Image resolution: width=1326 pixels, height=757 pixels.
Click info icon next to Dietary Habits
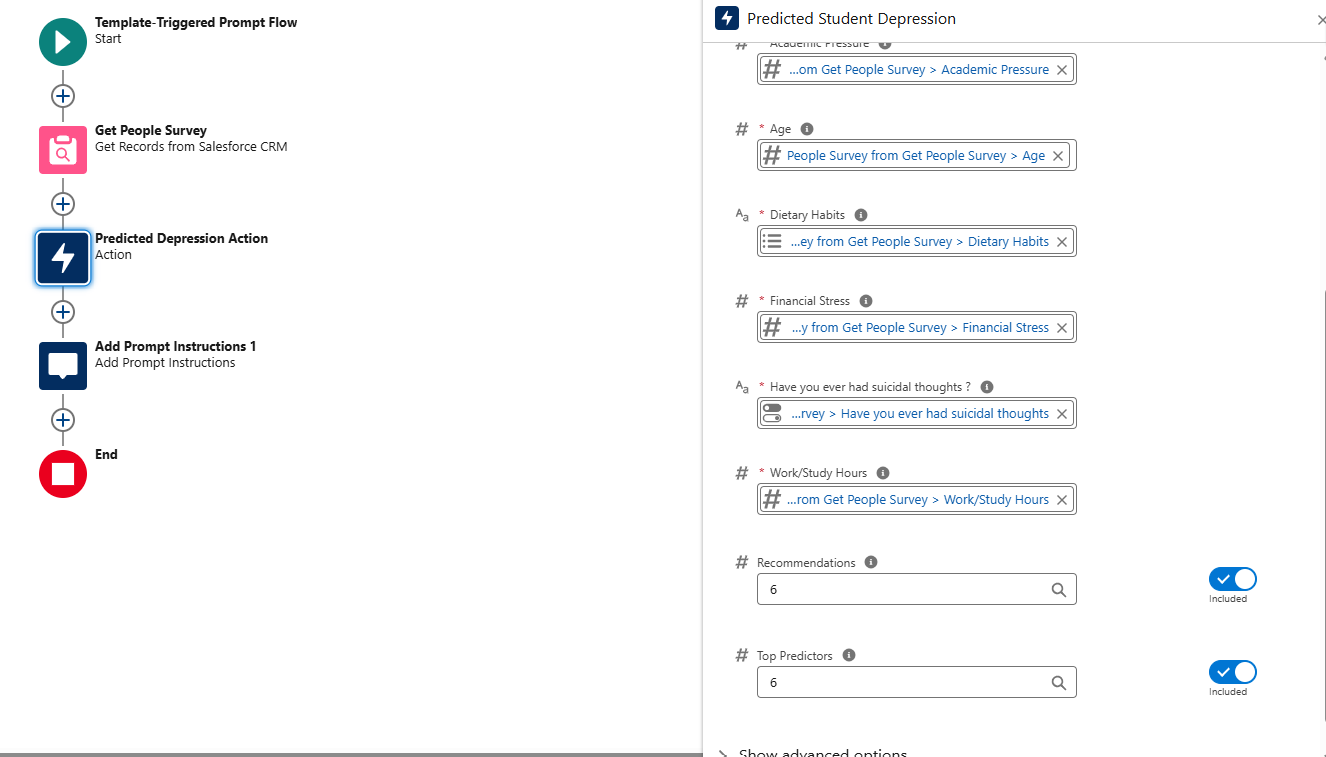point(861,215)
